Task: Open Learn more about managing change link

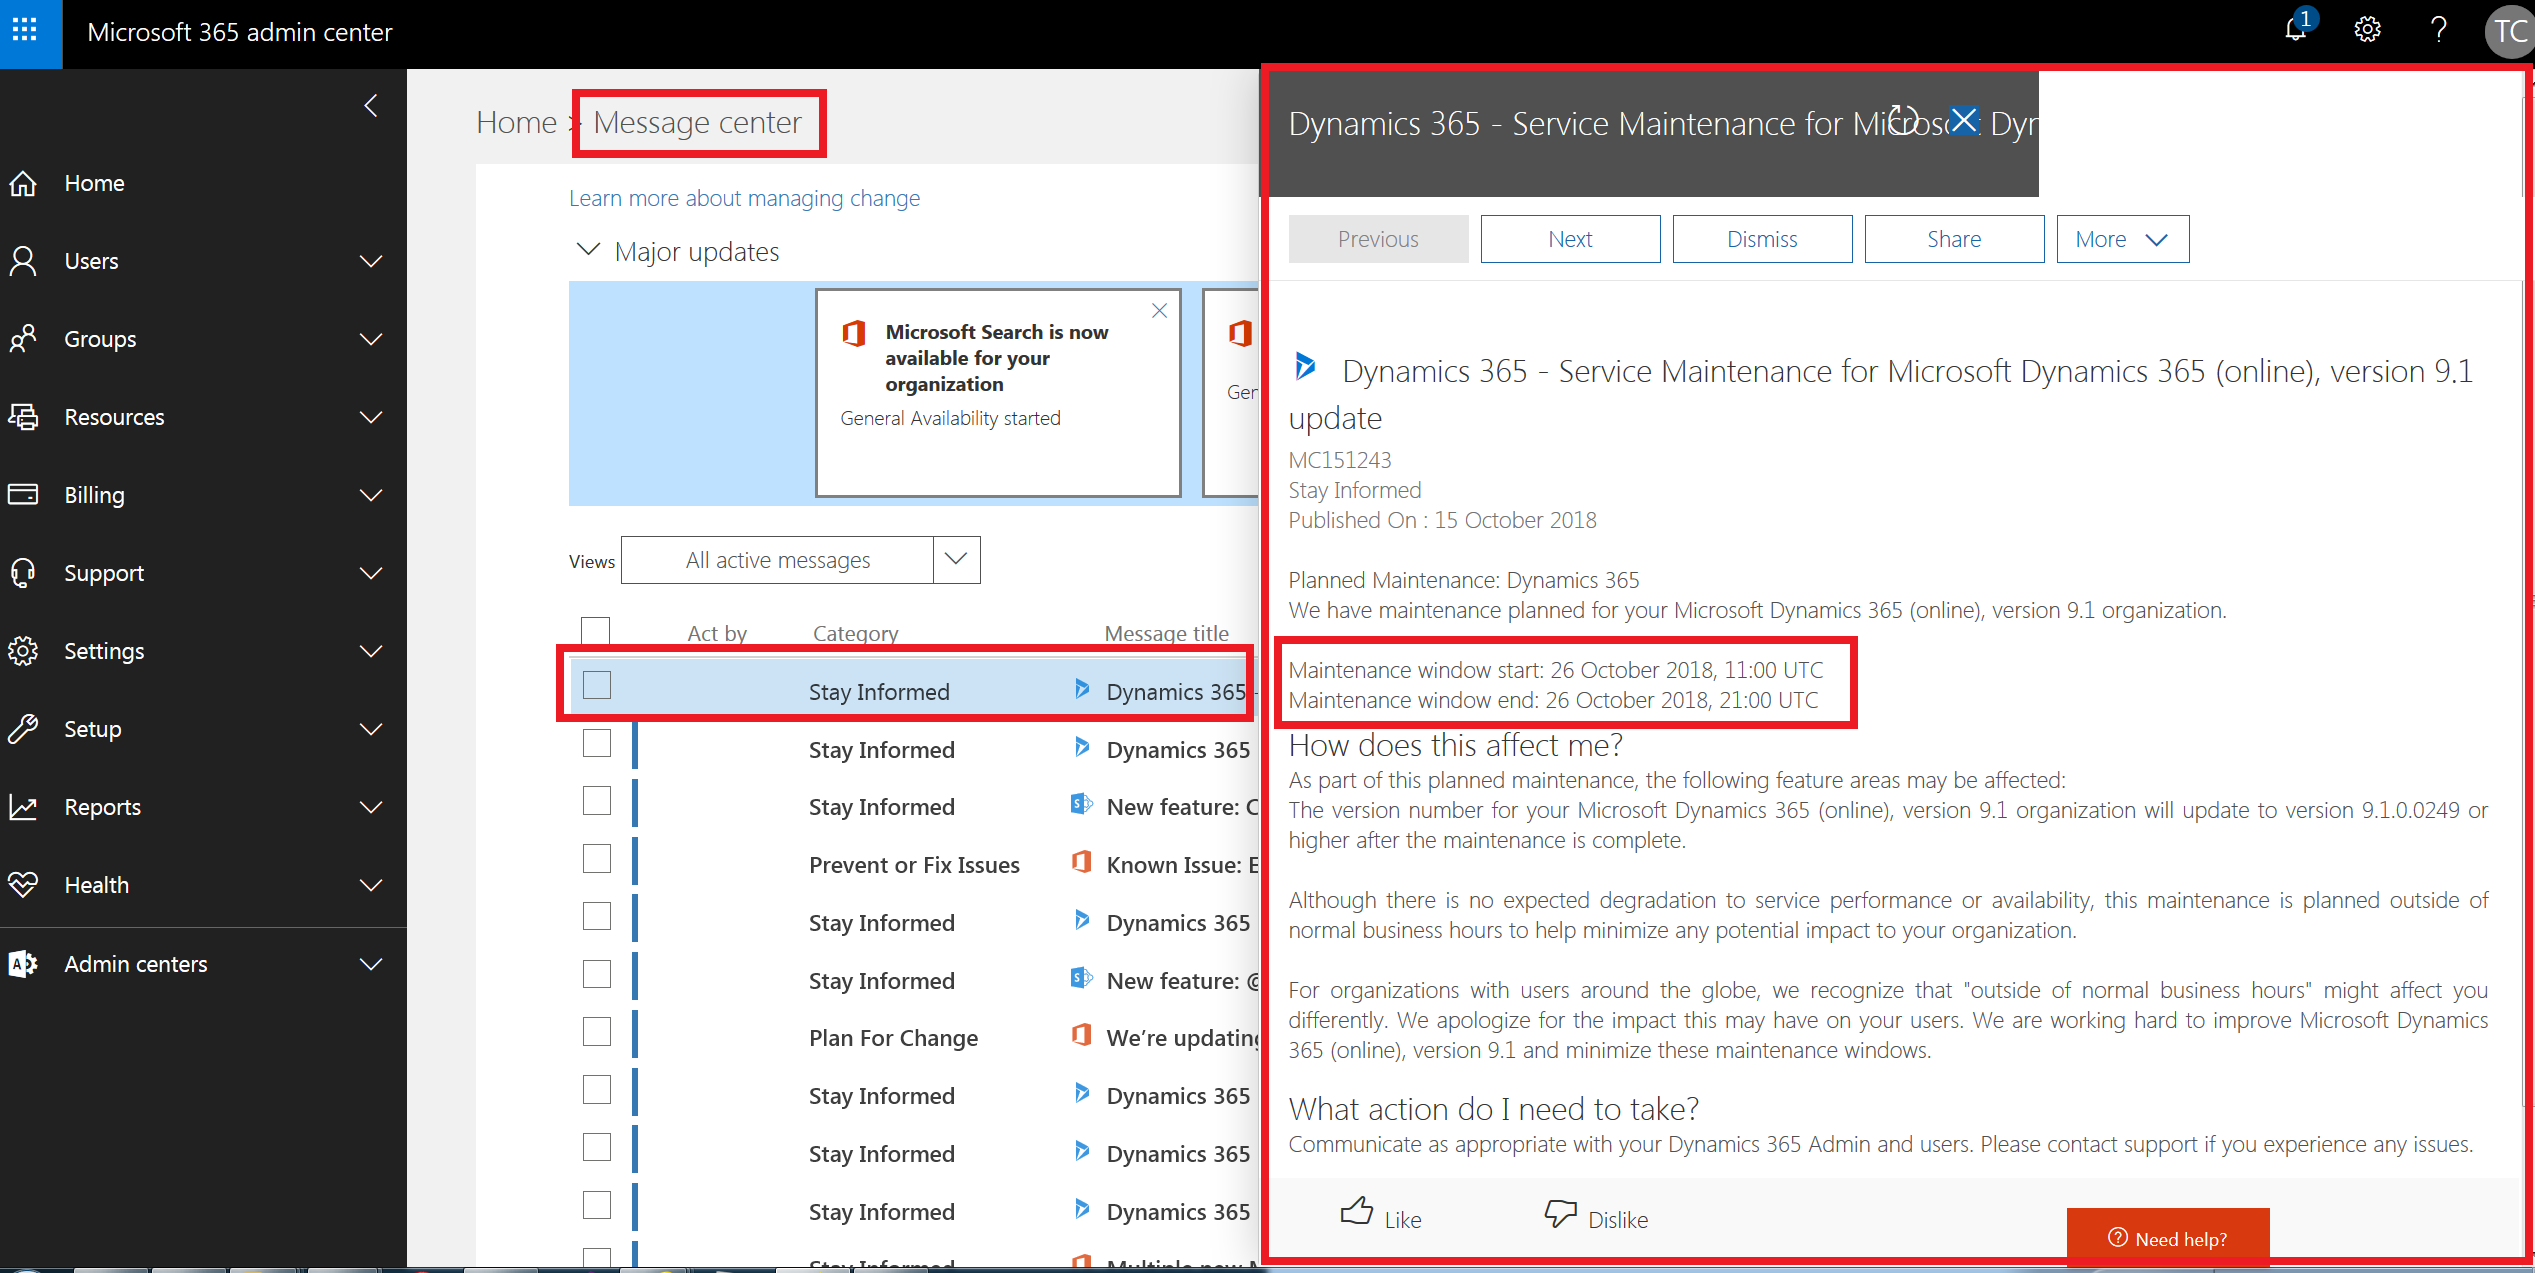Action: pos(744,198)
